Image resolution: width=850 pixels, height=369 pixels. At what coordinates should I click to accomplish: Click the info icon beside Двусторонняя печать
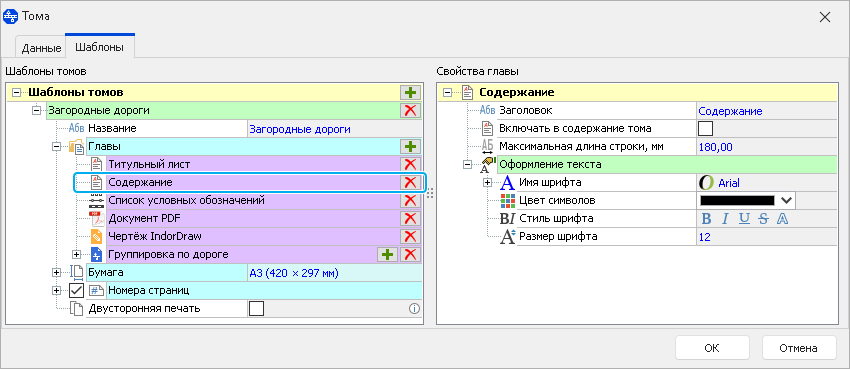[414, 309]
